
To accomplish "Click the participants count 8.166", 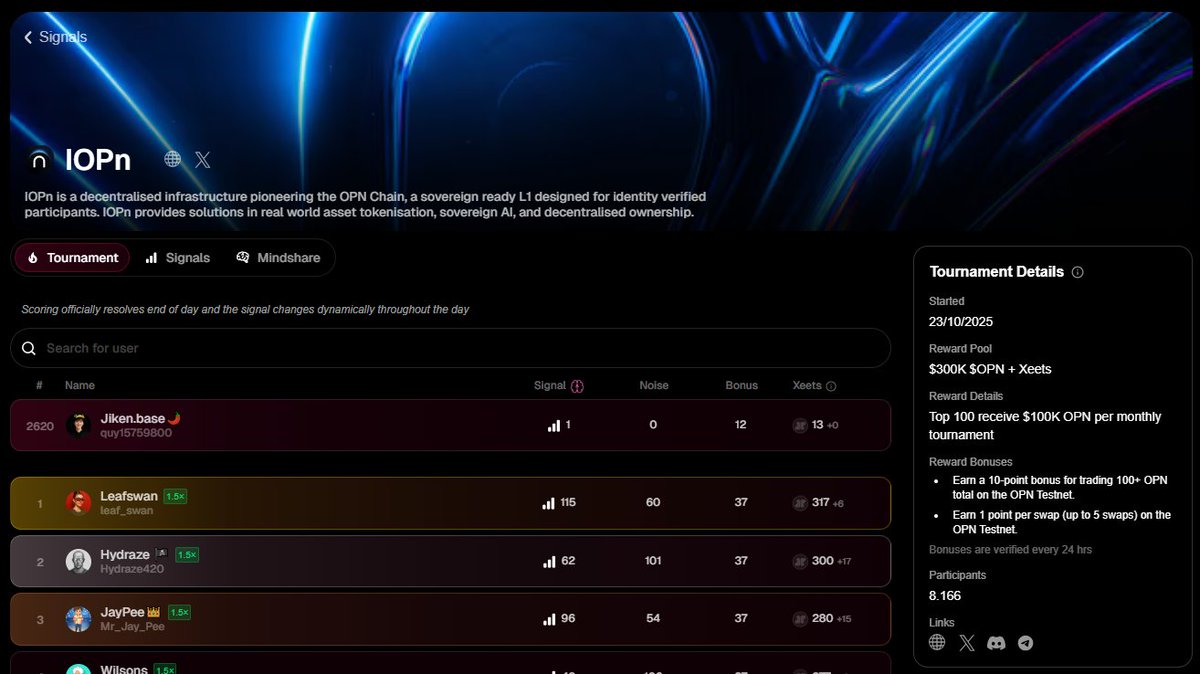I will [x=945, y=596].
